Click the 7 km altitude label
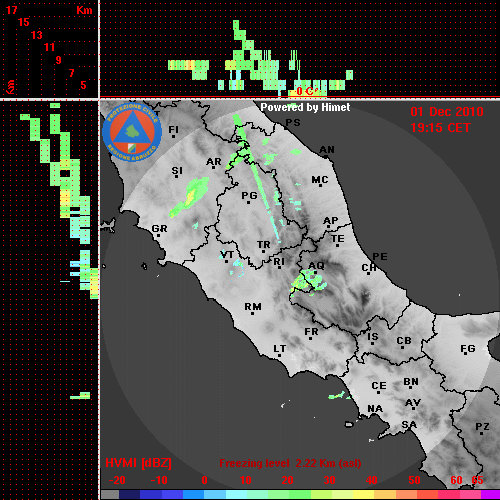 [71, 73]
